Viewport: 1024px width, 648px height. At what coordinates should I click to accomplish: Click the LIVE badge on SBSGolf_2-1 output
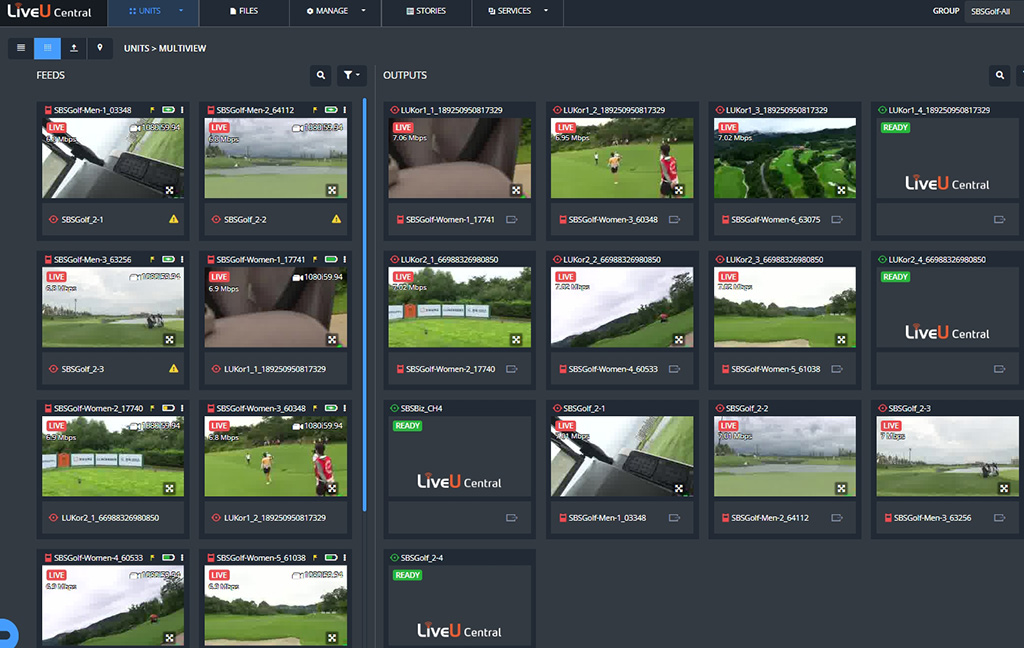(566, 426)
